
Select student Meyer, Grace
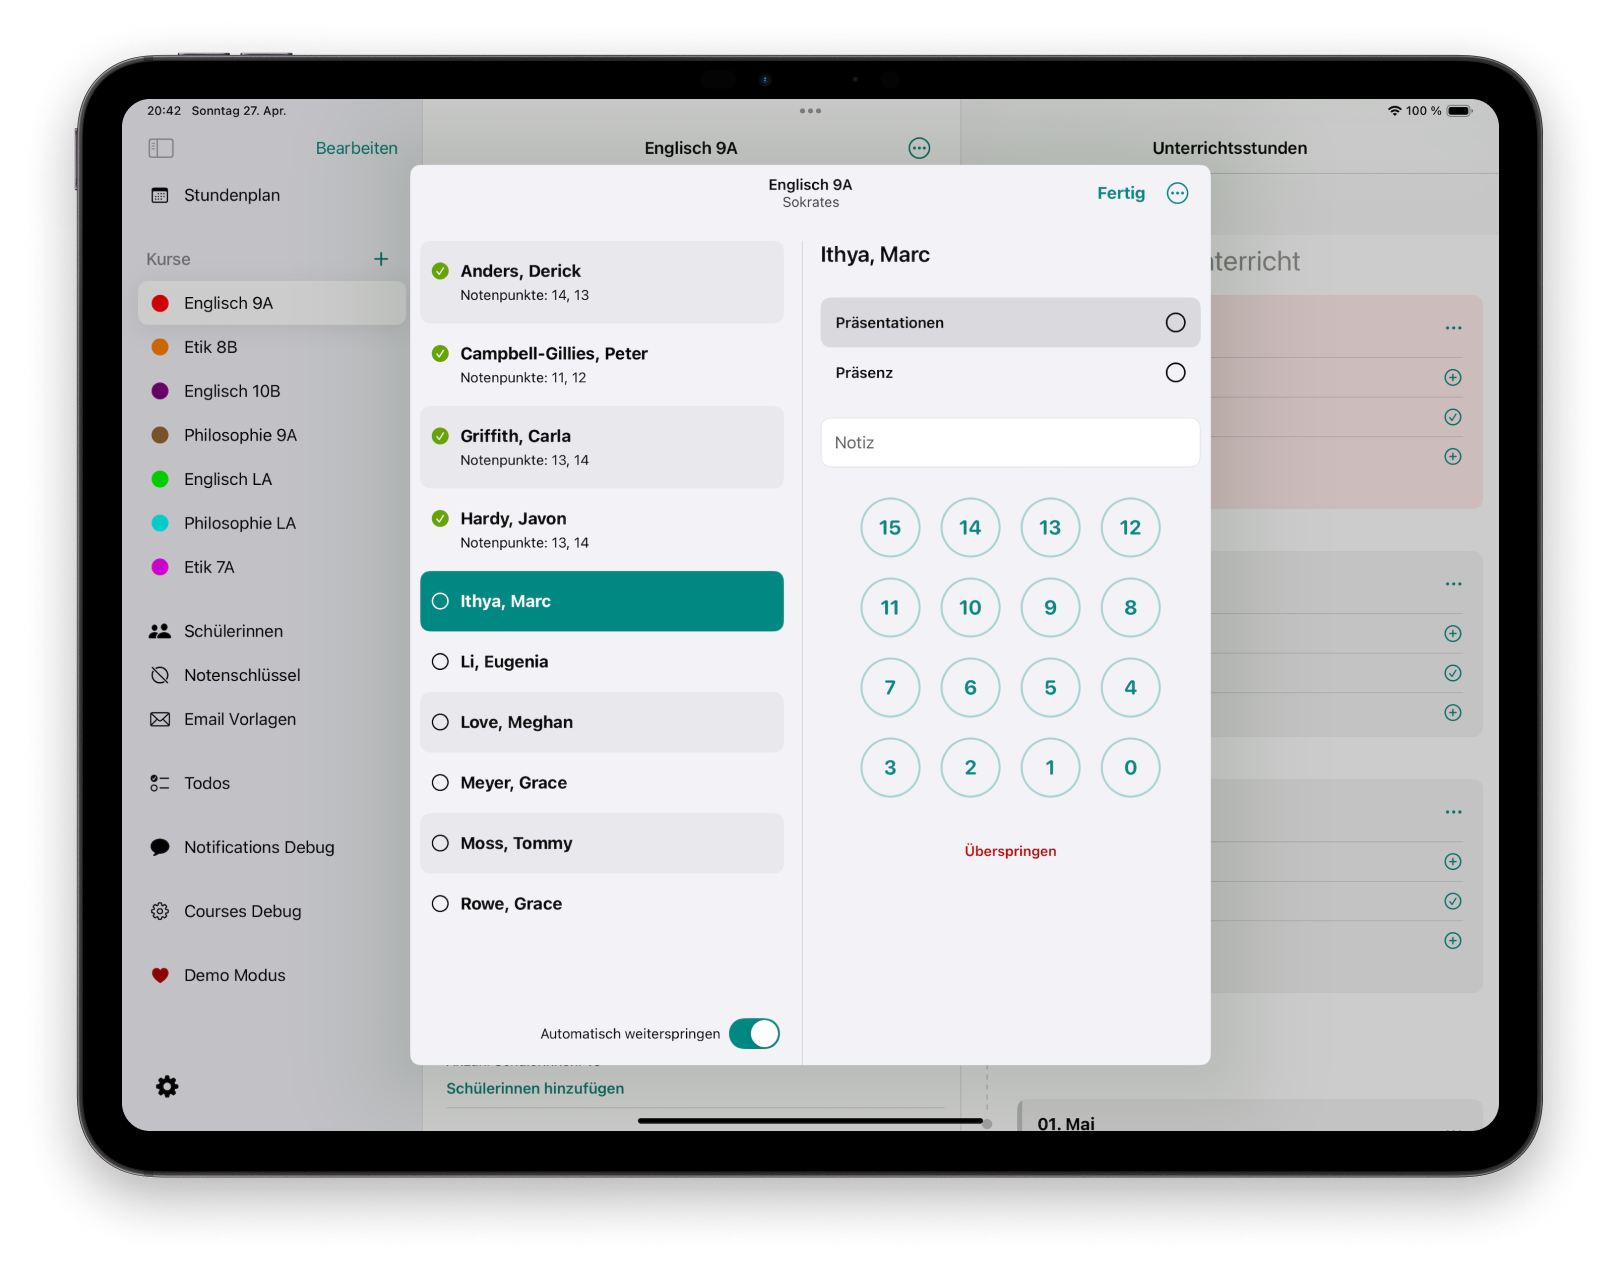tap(602, 782)
